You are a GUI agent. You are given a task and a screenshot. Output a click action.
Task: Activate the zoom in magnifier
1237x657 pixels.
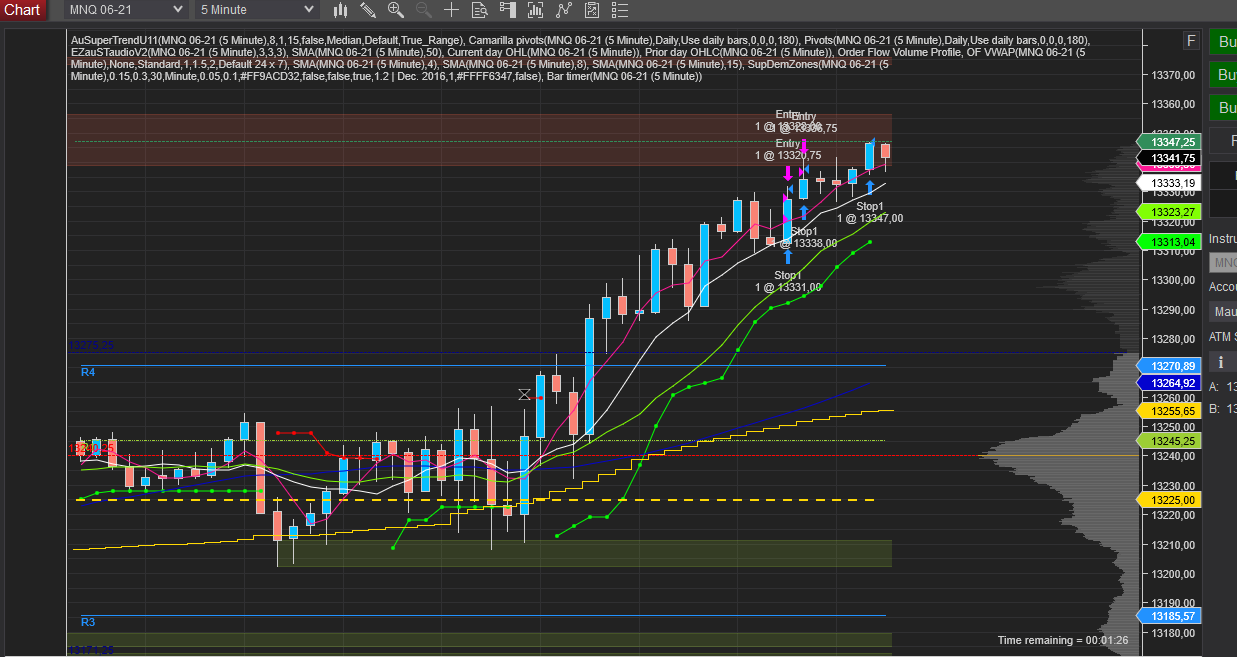[x=396, y=10]
